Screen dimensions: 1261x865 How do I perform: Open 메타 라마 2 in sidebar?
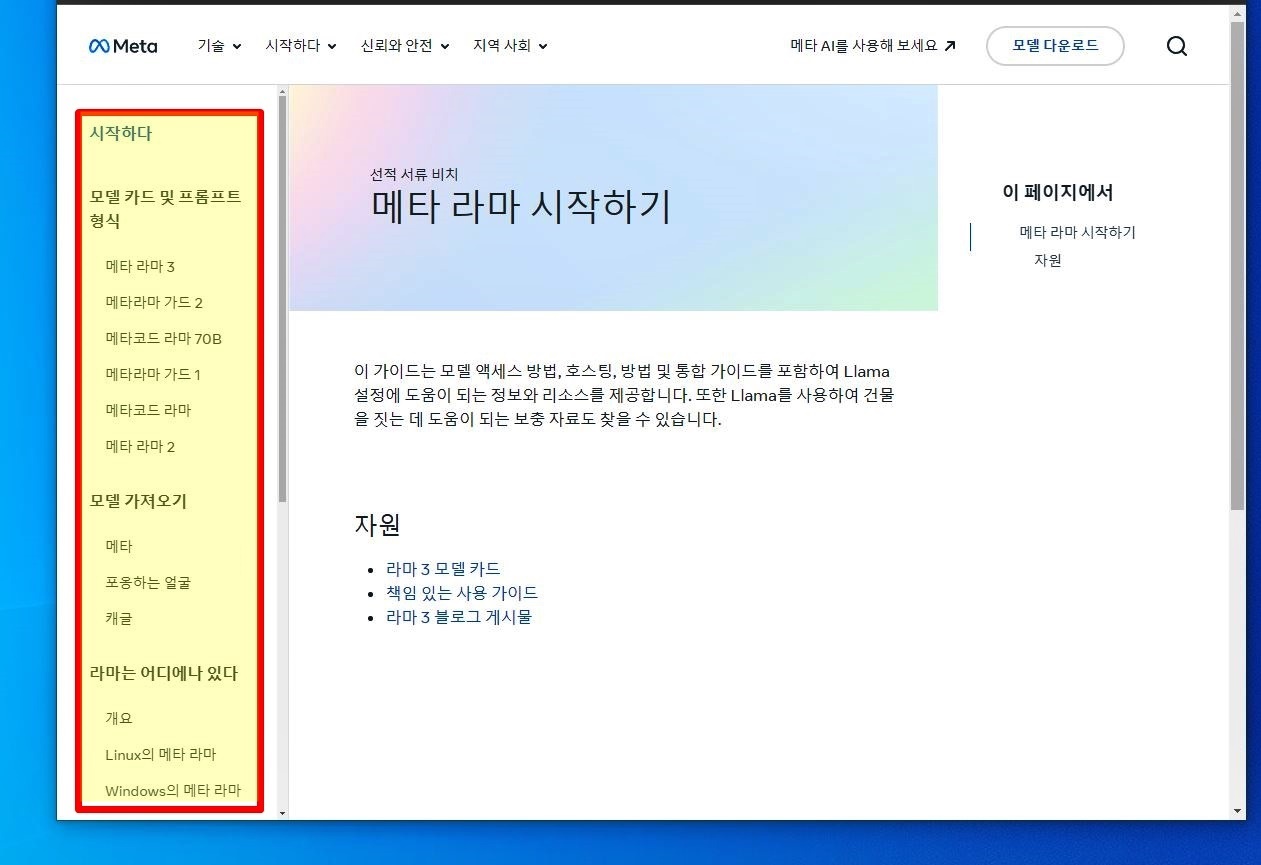click(140, 446)
